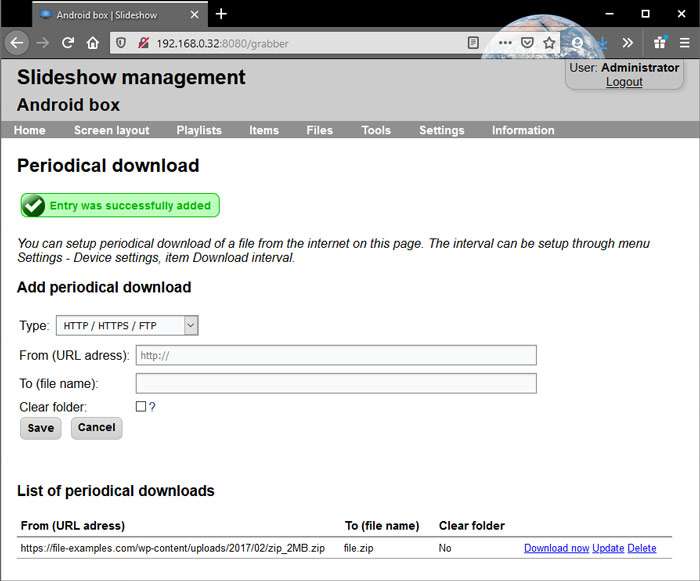Click the From (URL adress) input field

click(x=336, y=355)
